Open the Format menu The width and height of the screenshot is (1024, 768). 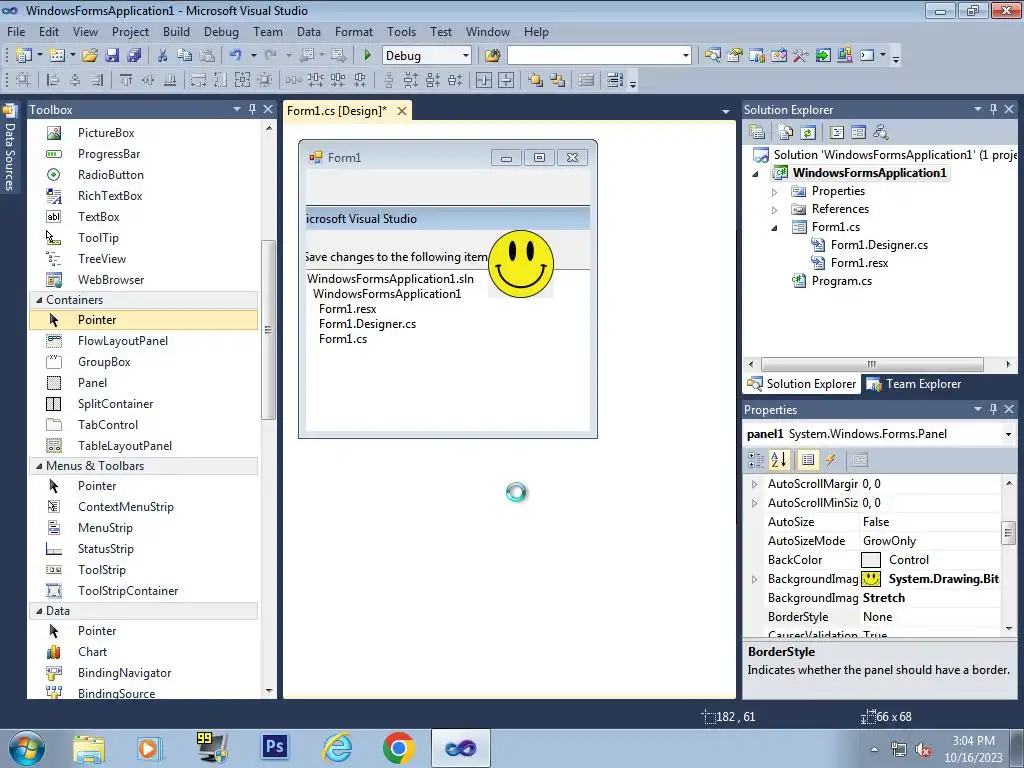pyautogui.click(x=354, y=31)
